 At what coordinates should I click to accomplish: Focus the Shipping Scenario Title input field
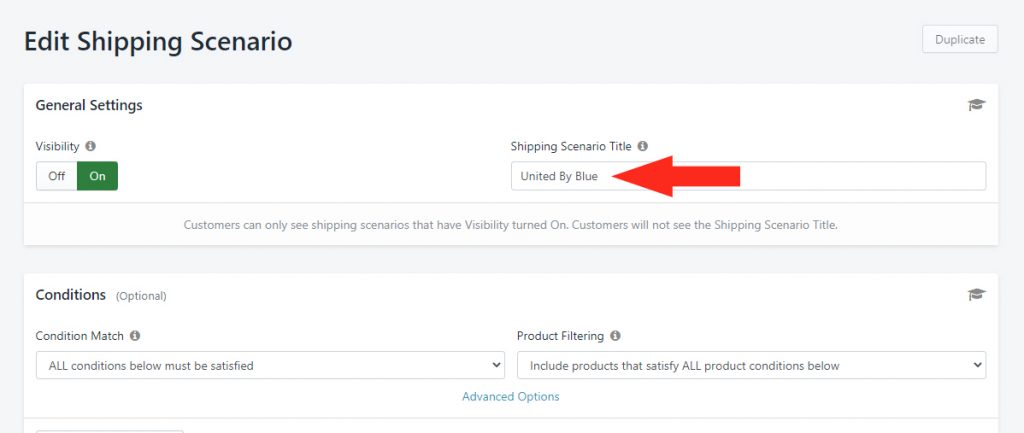pos(748,176)
